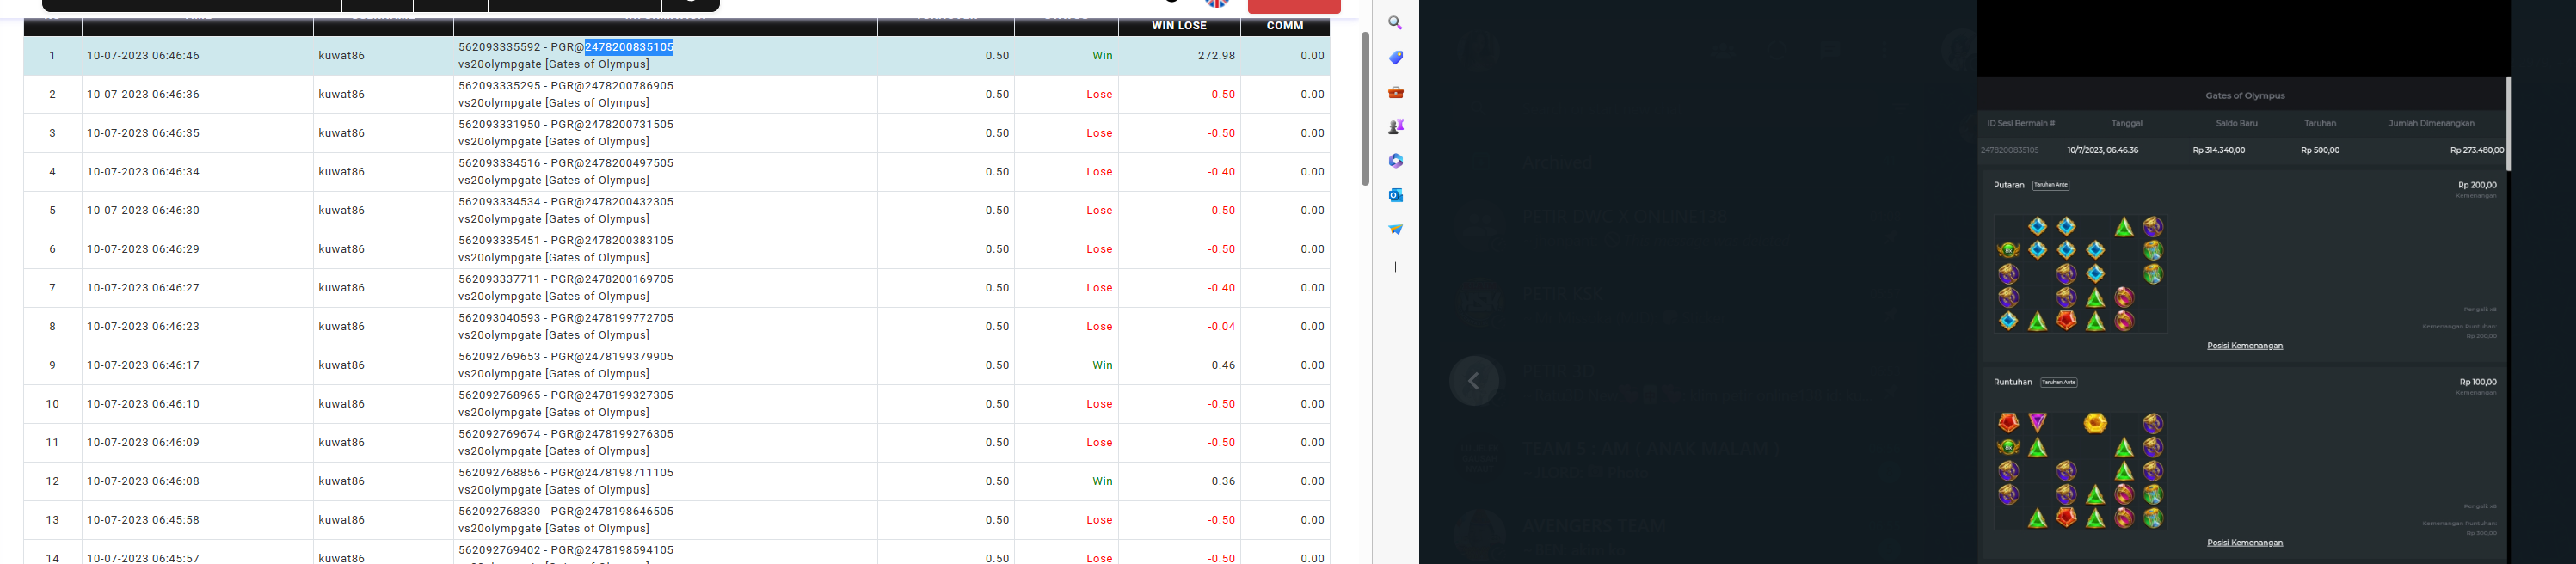Image resolution: width=2576 pixels, height=564 pixels.
Task: Click the first Posisi Kemenangan link under Putaran
Action: [x=2244, y=346]
